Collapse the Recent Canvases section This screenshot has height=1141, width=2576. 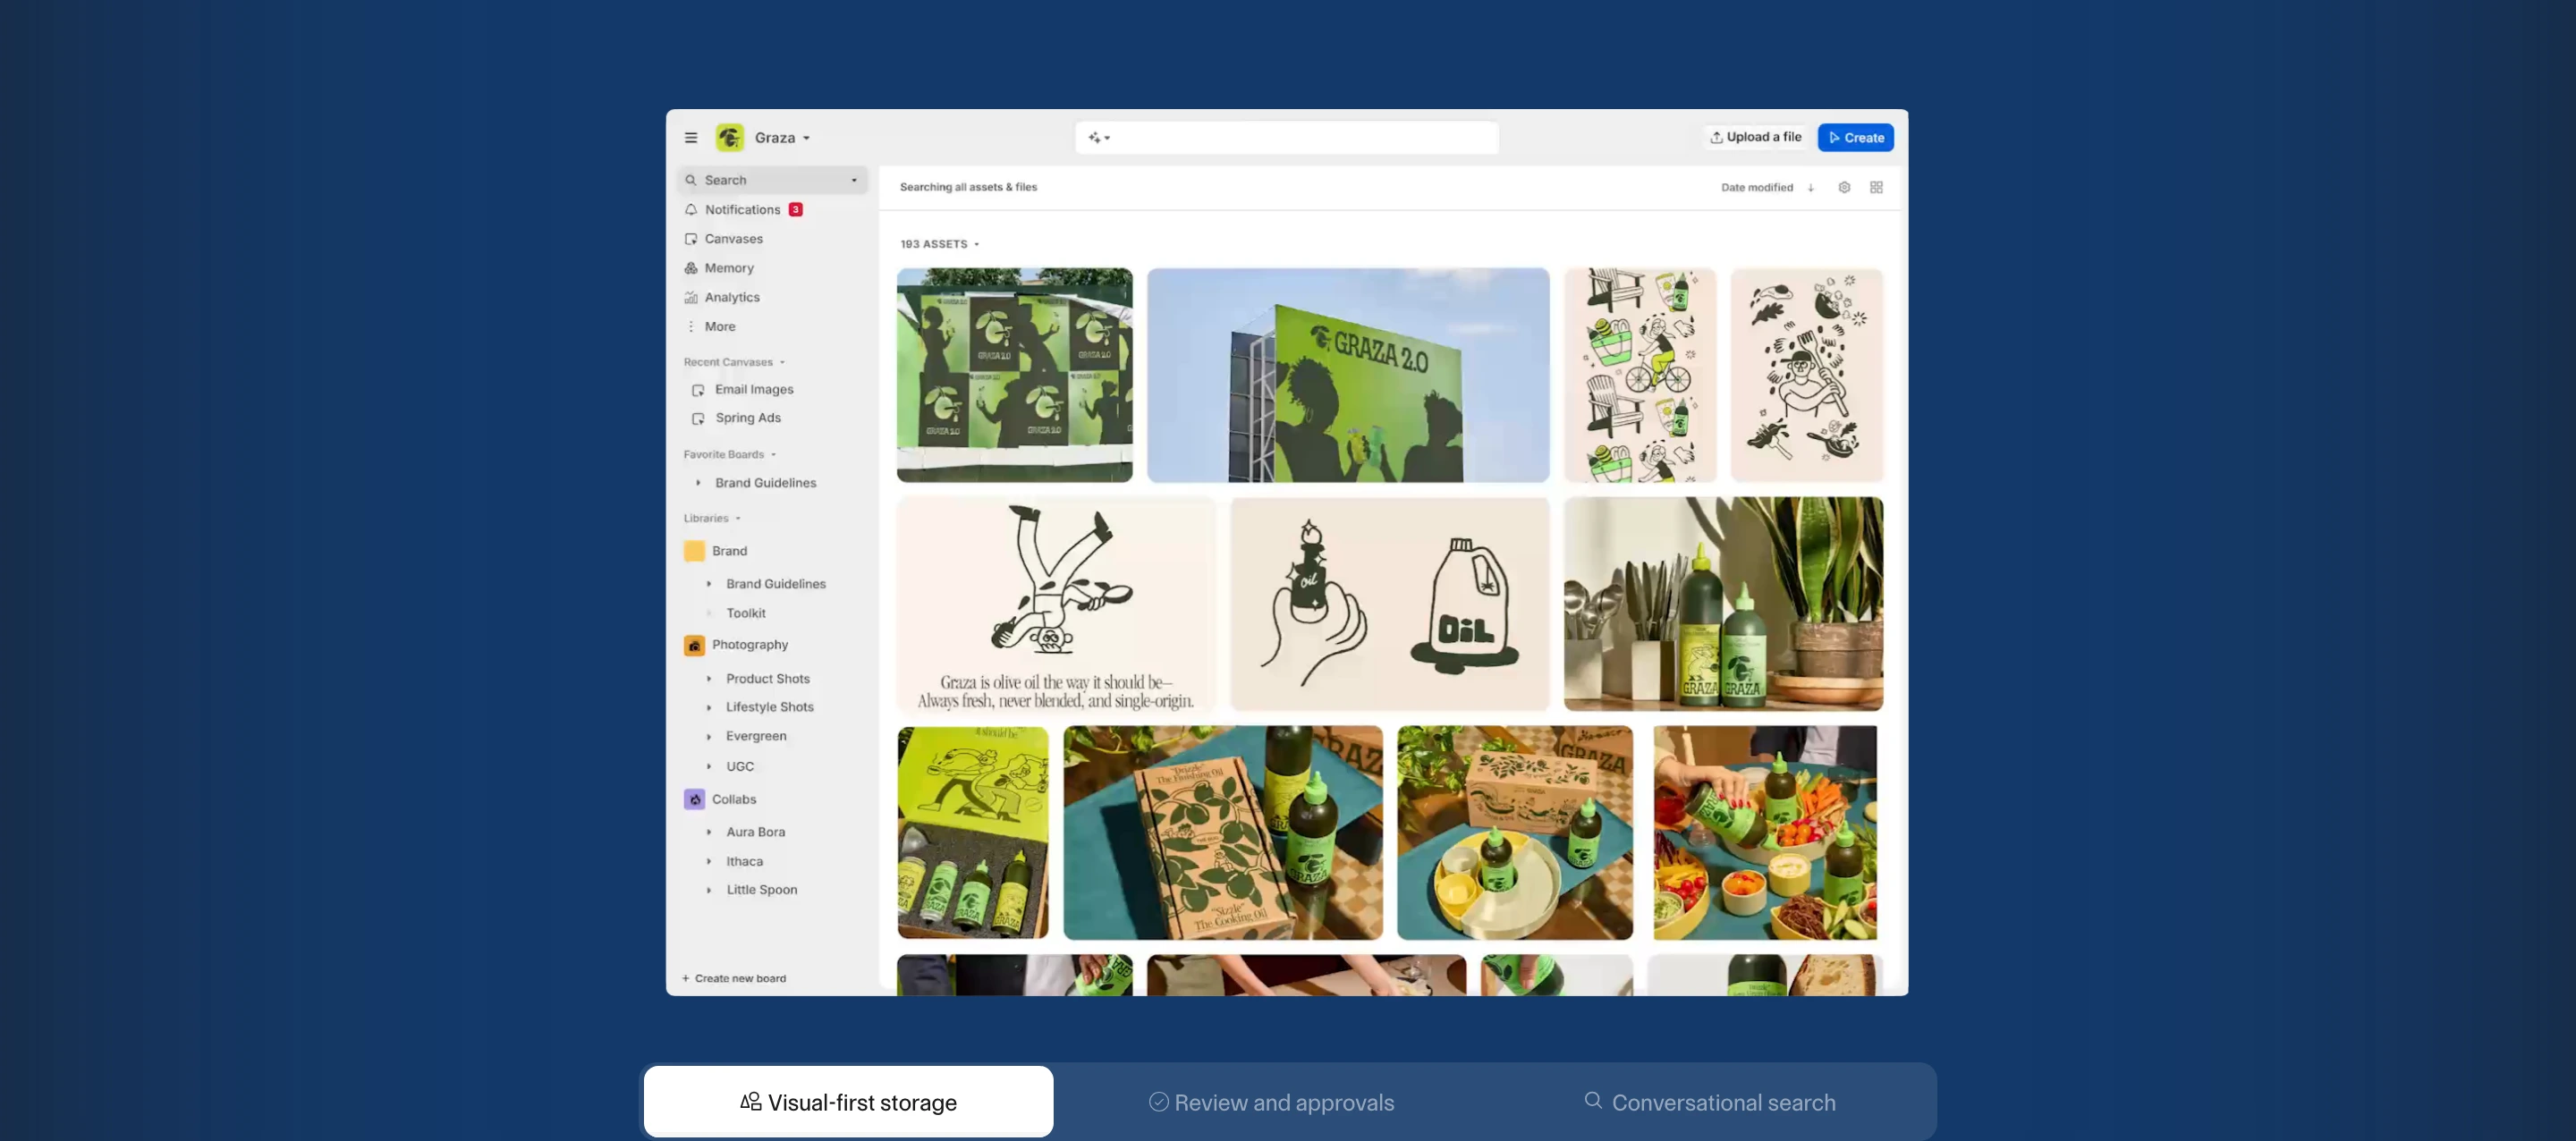point(782,362)
